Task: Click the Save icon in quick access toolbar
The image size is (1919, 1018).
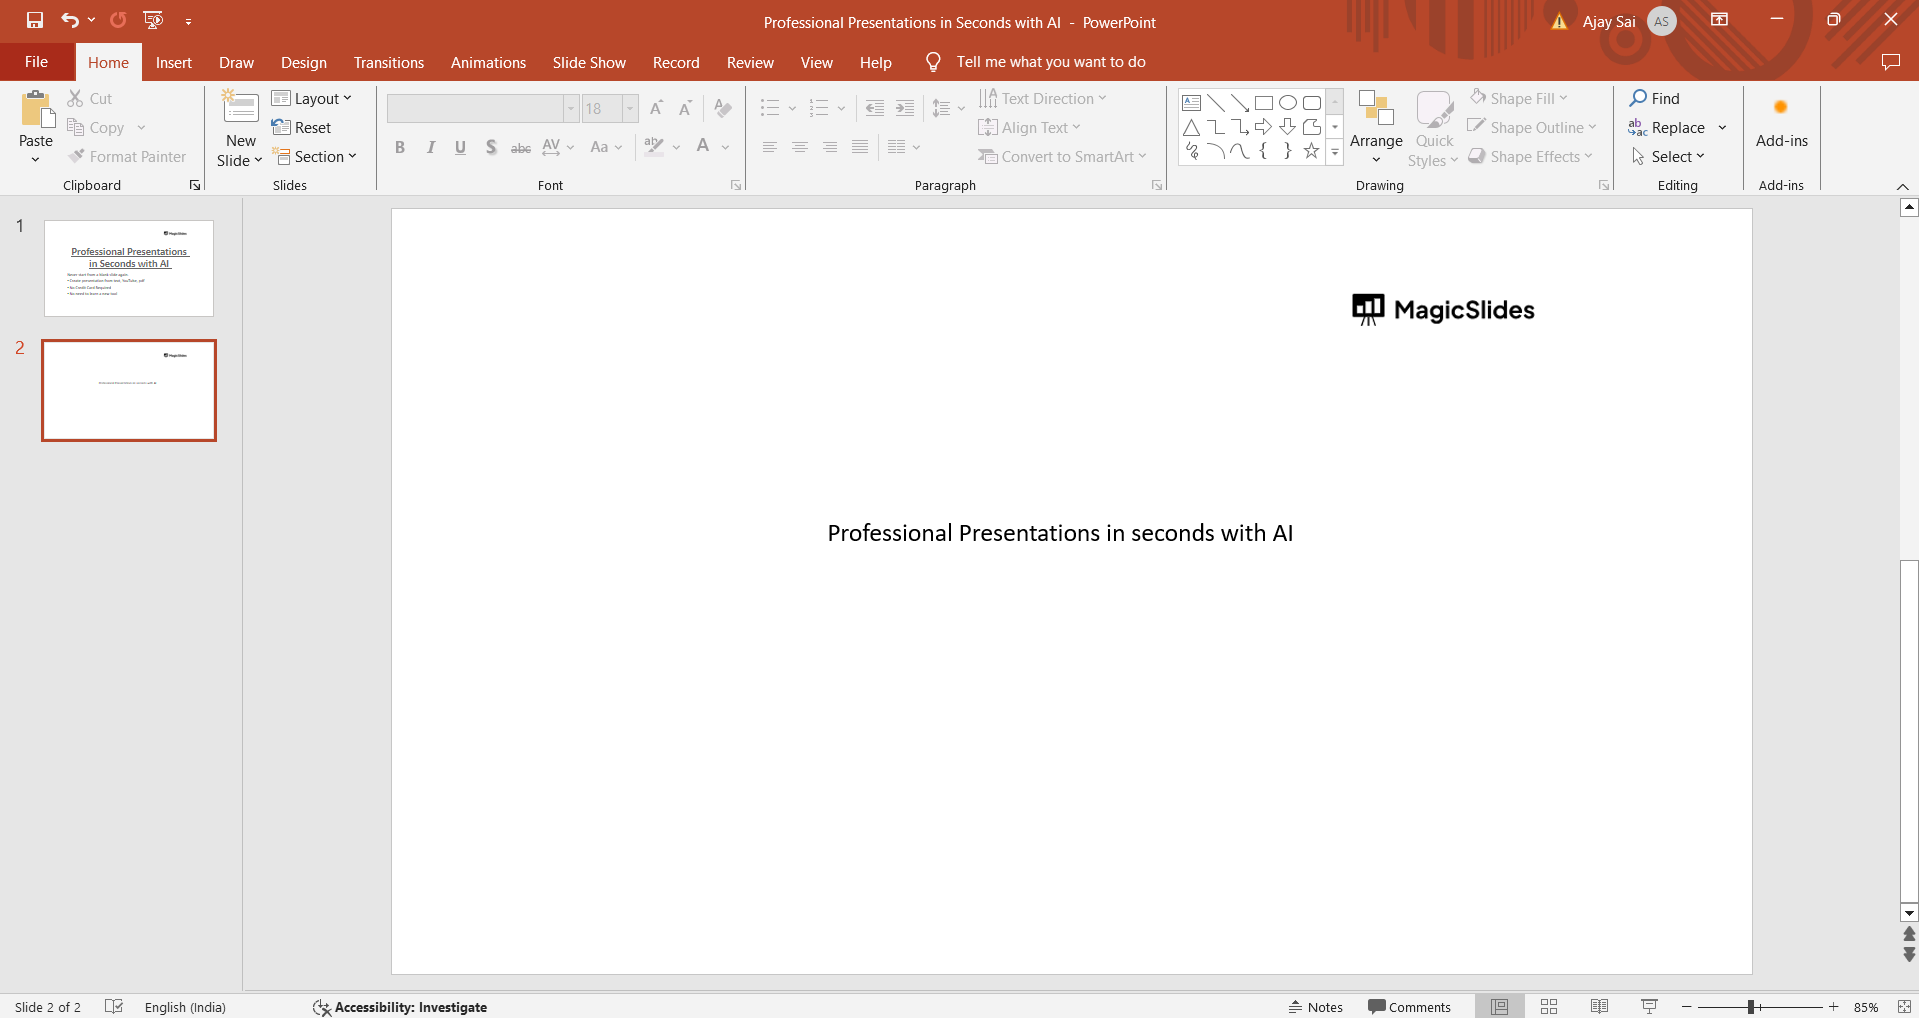Action: click(x=35, y=20)
